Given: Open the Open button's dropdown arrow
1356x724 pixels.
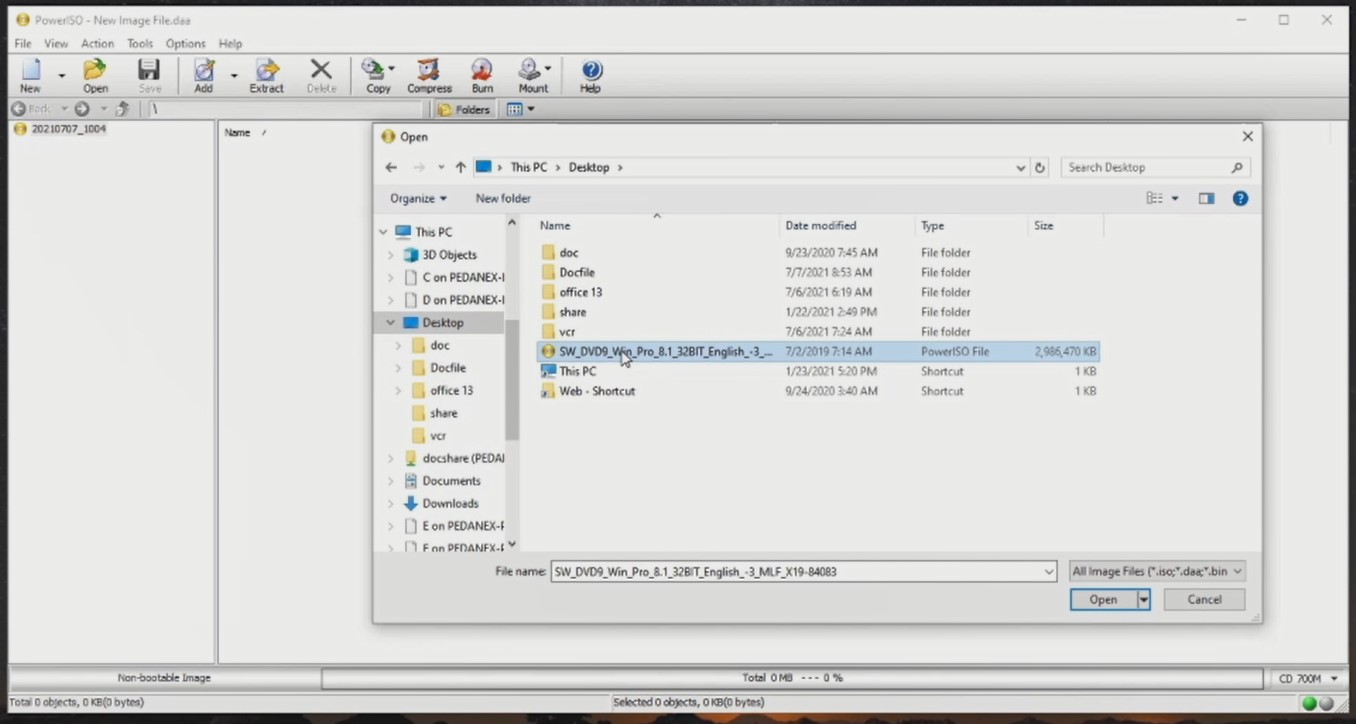Looking at the screenshot, I should 1142,599.
